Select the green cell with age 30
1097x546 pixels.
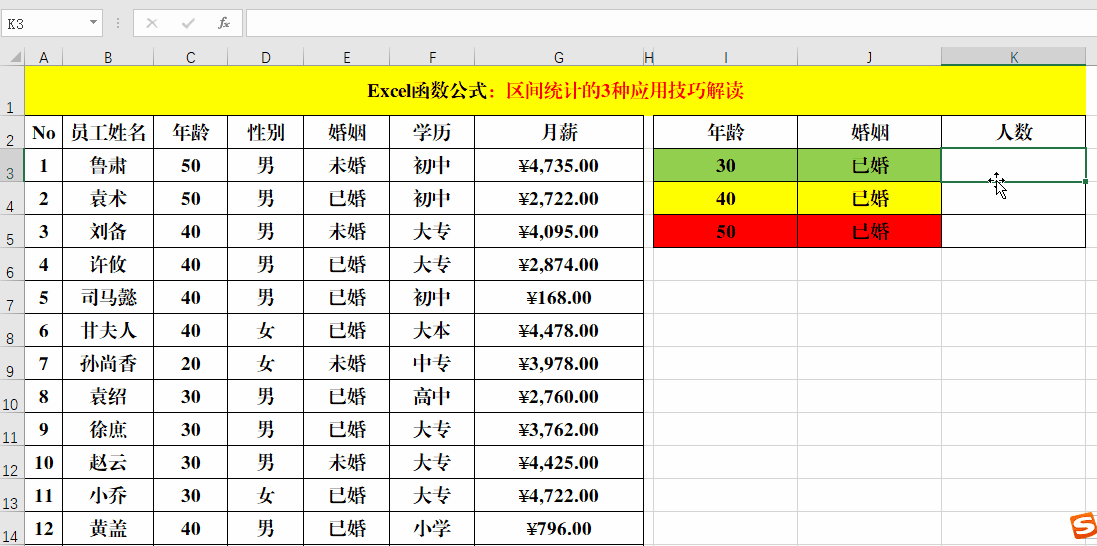pyautogui.click(x=726, y=165)
